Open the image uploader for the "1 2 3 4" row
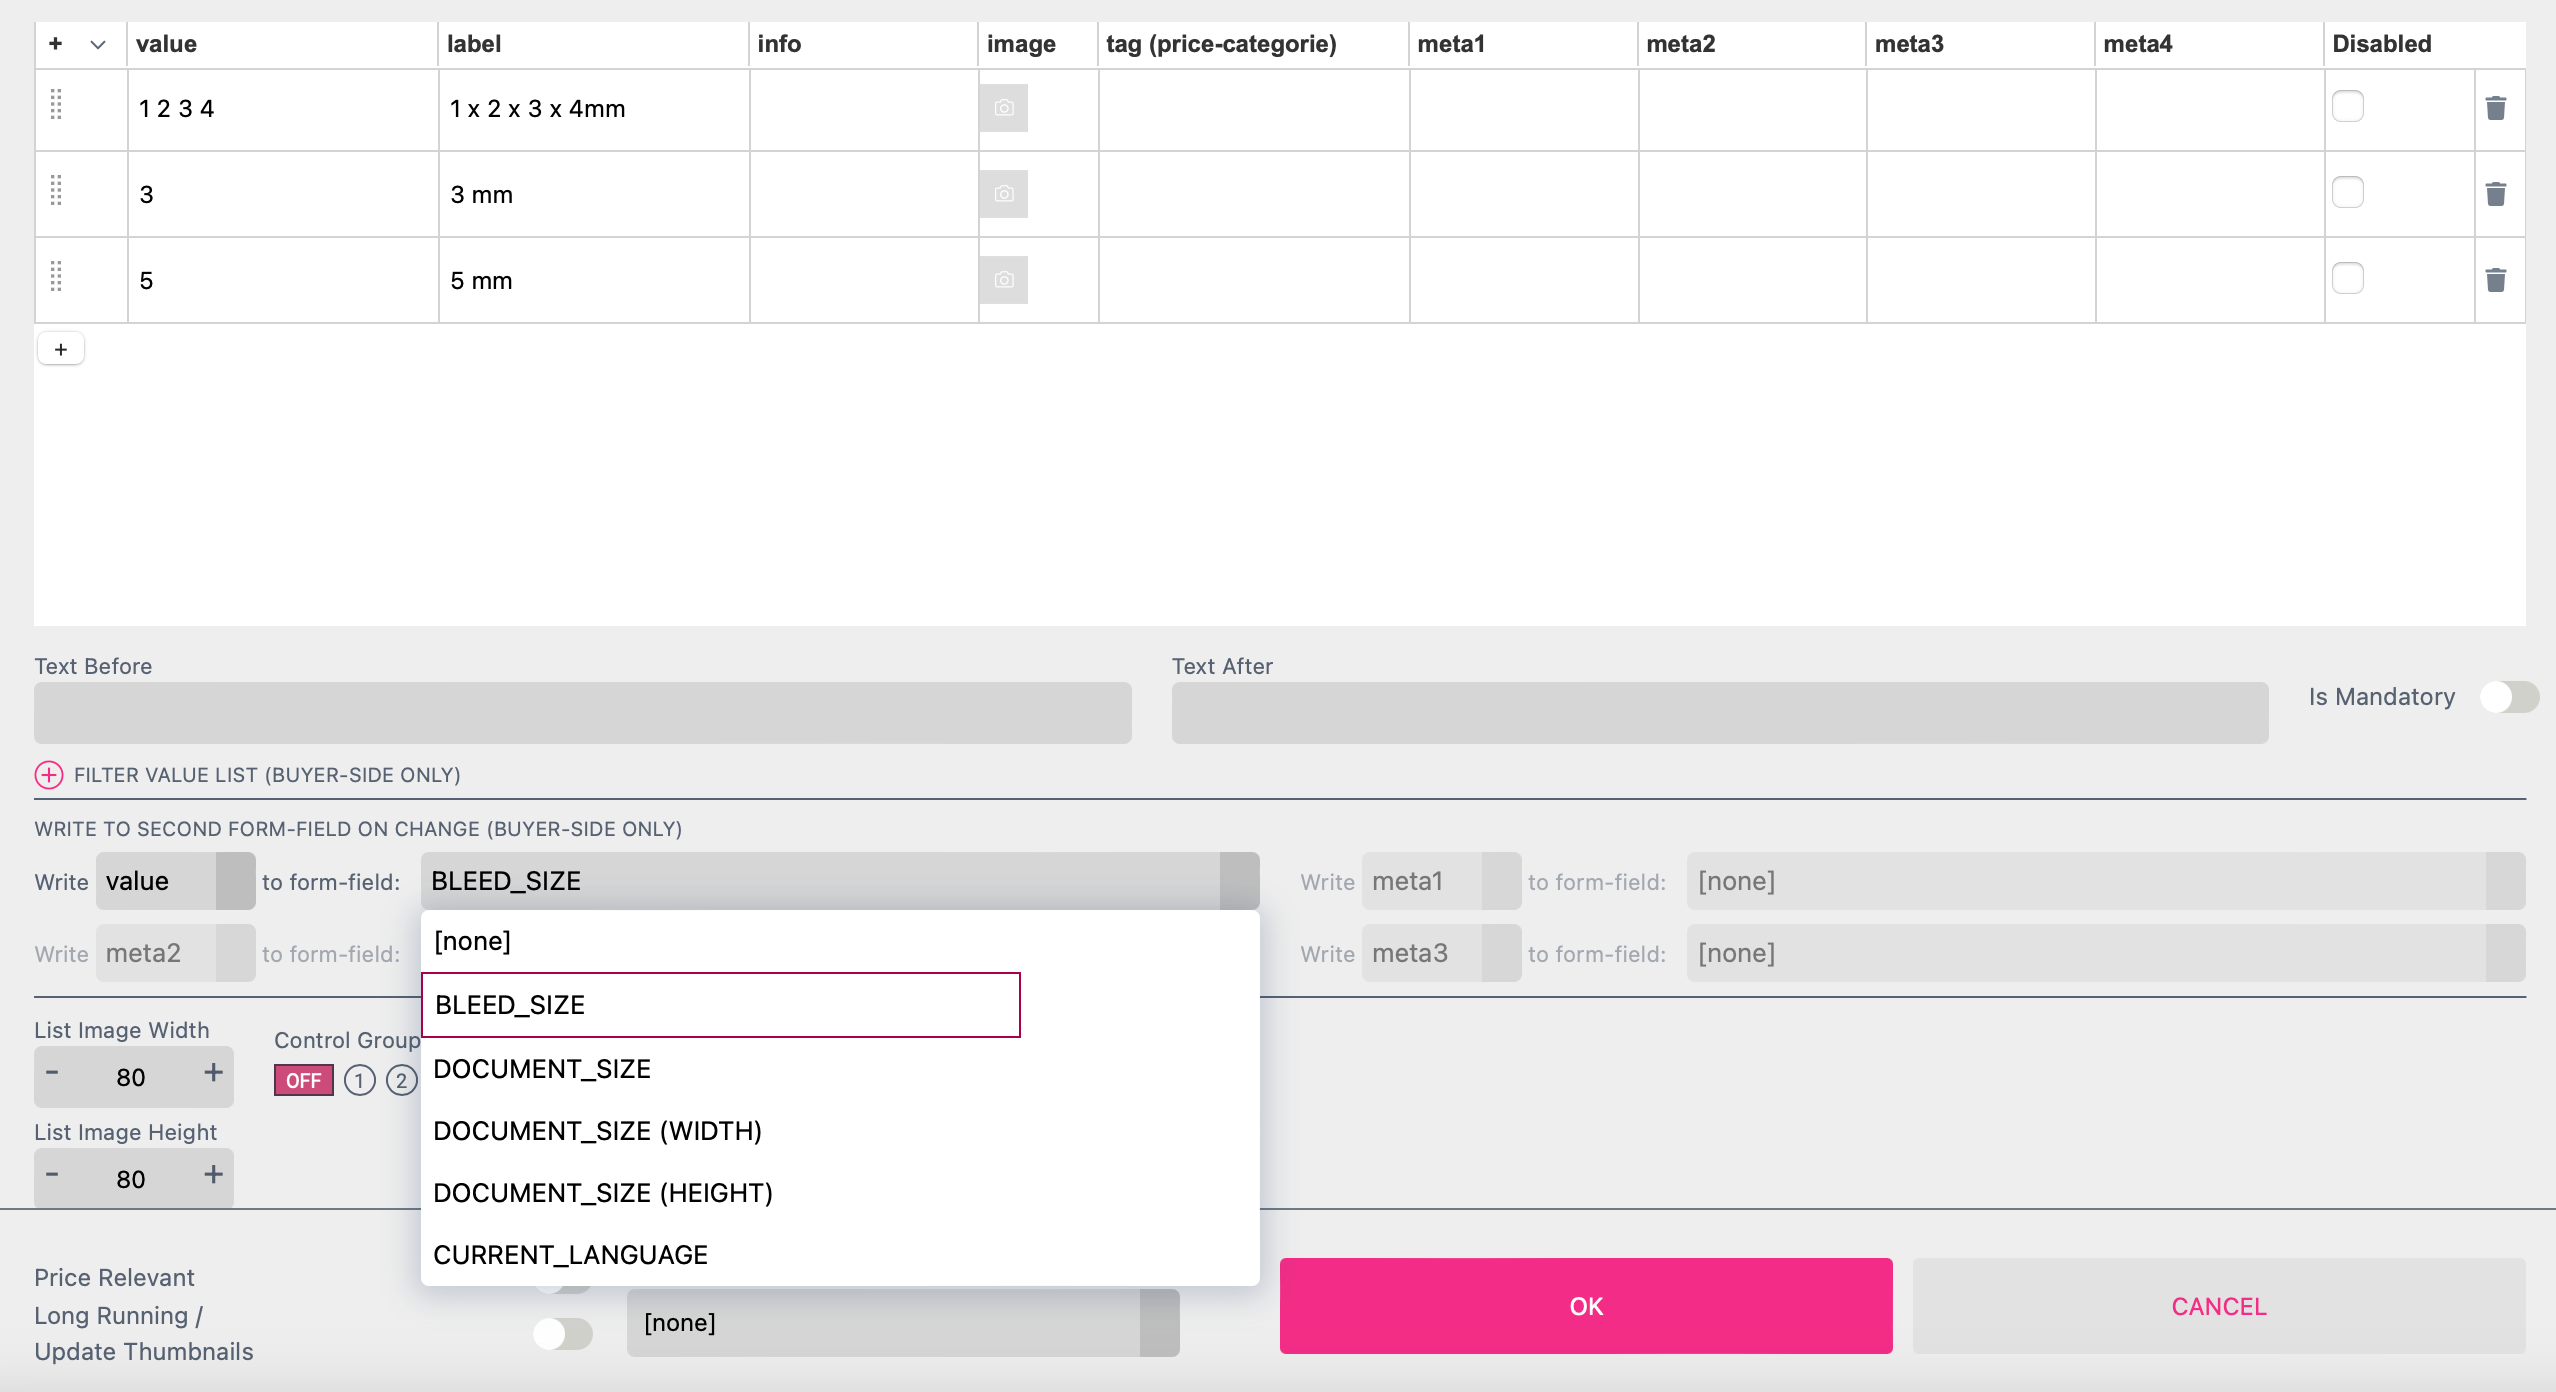 [1004, 108]
